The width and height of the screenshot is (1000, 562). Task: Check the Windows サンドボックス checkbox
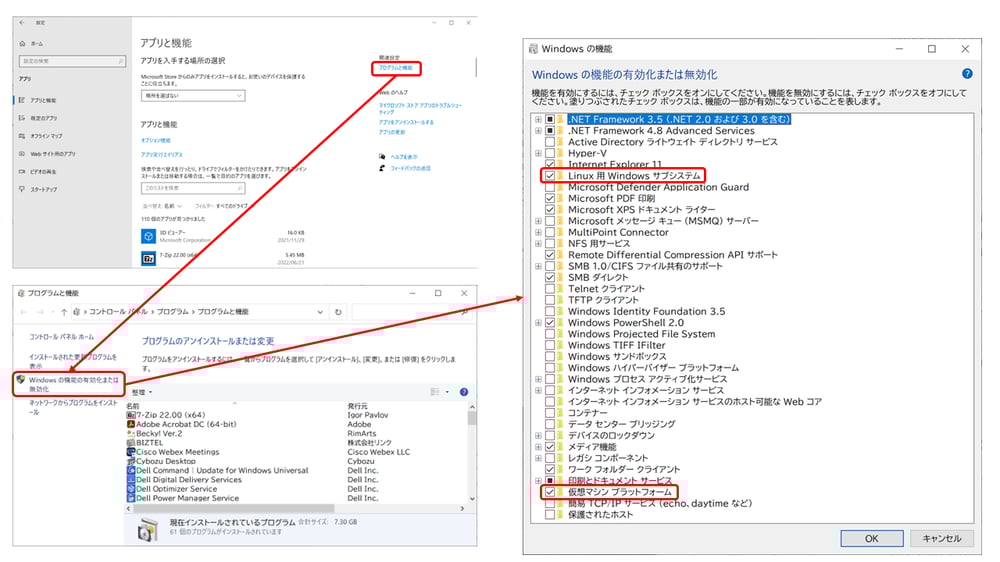point(550,357)
